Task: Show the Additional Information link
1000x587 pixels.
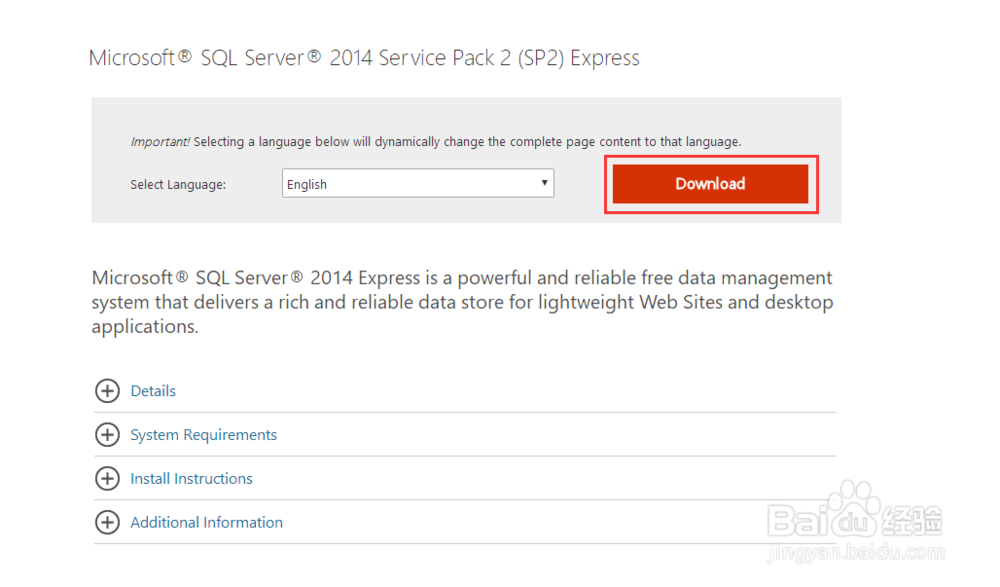Action: tap(206, 522)
